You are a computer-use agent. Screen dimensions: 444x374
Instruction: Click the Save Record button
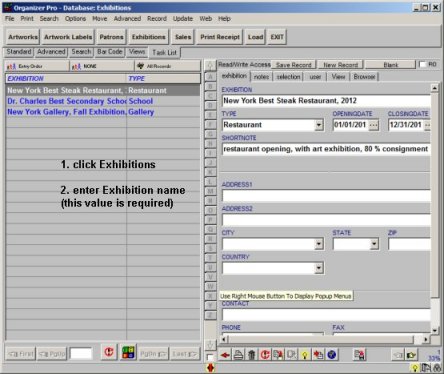point(293,65)
